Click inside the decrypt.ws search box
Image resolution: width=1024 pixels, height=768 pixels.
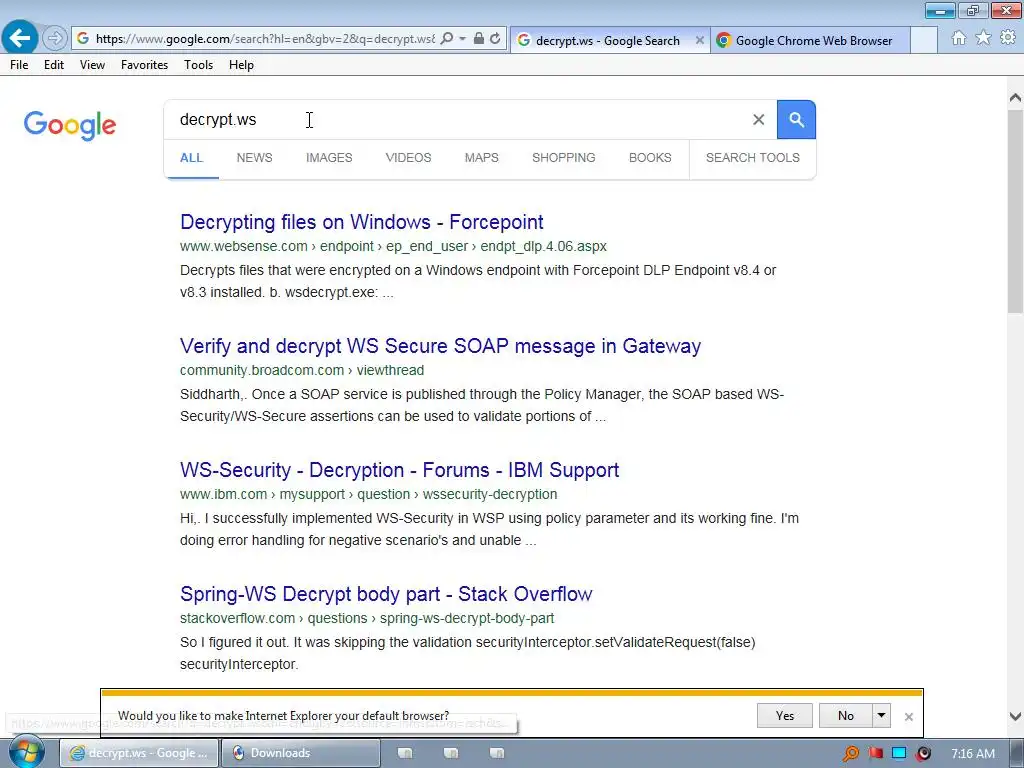[x=457, y=120]
